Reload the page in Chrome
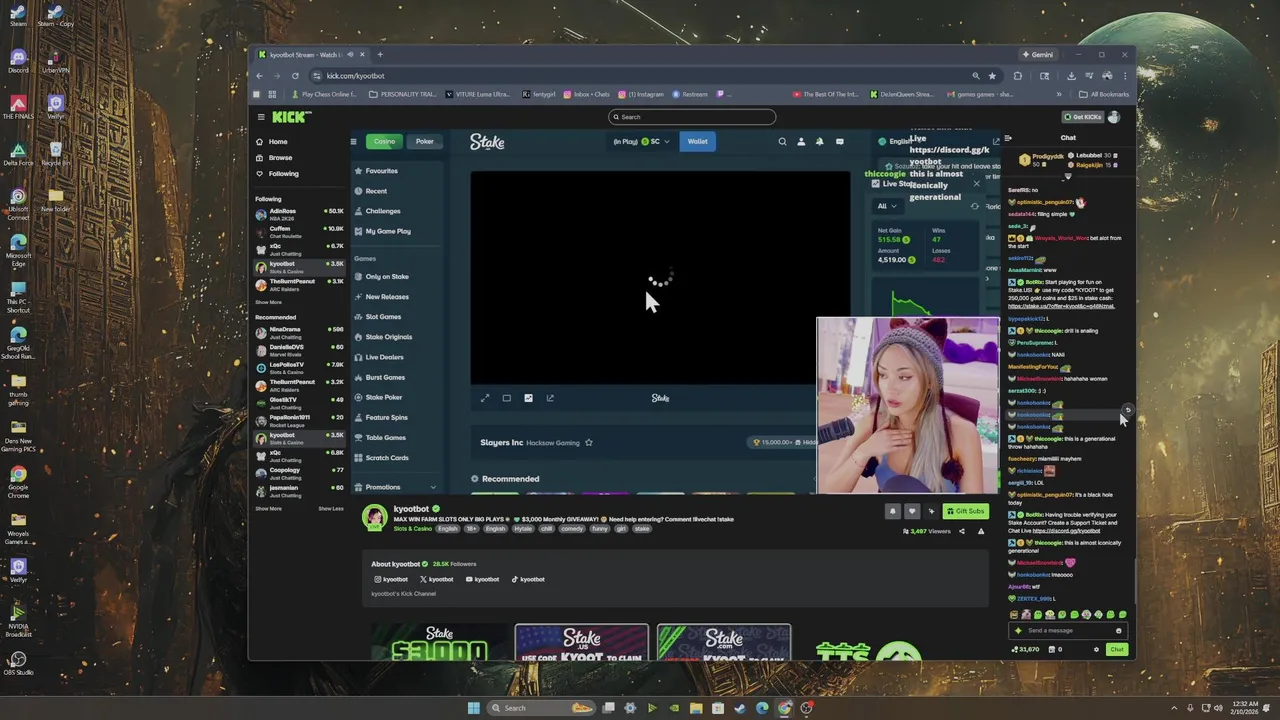The height and width of the screenshot is (720, 1280). pos(295,76)
